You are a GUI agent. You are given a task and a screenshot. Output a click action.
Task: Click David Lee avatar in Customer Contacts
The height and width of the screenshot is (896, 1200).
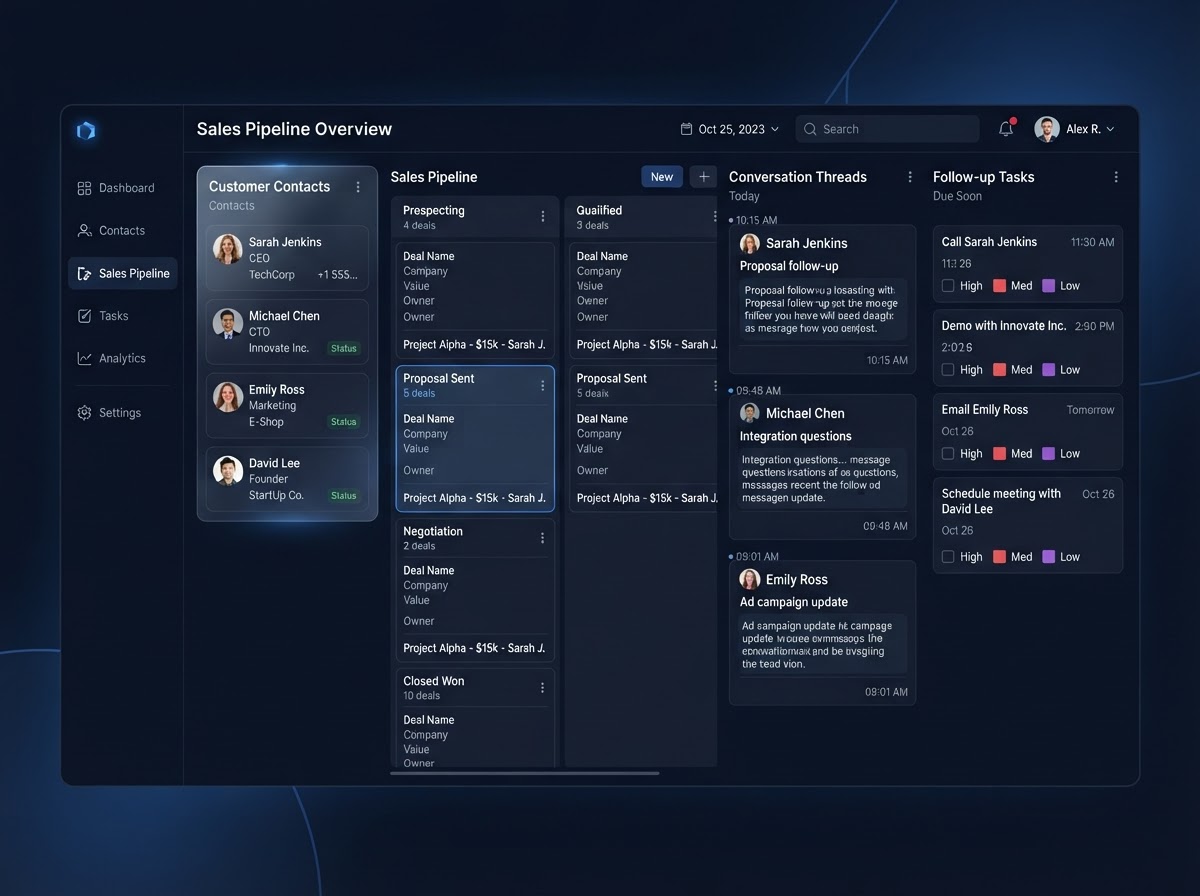(x=228, y=470)
